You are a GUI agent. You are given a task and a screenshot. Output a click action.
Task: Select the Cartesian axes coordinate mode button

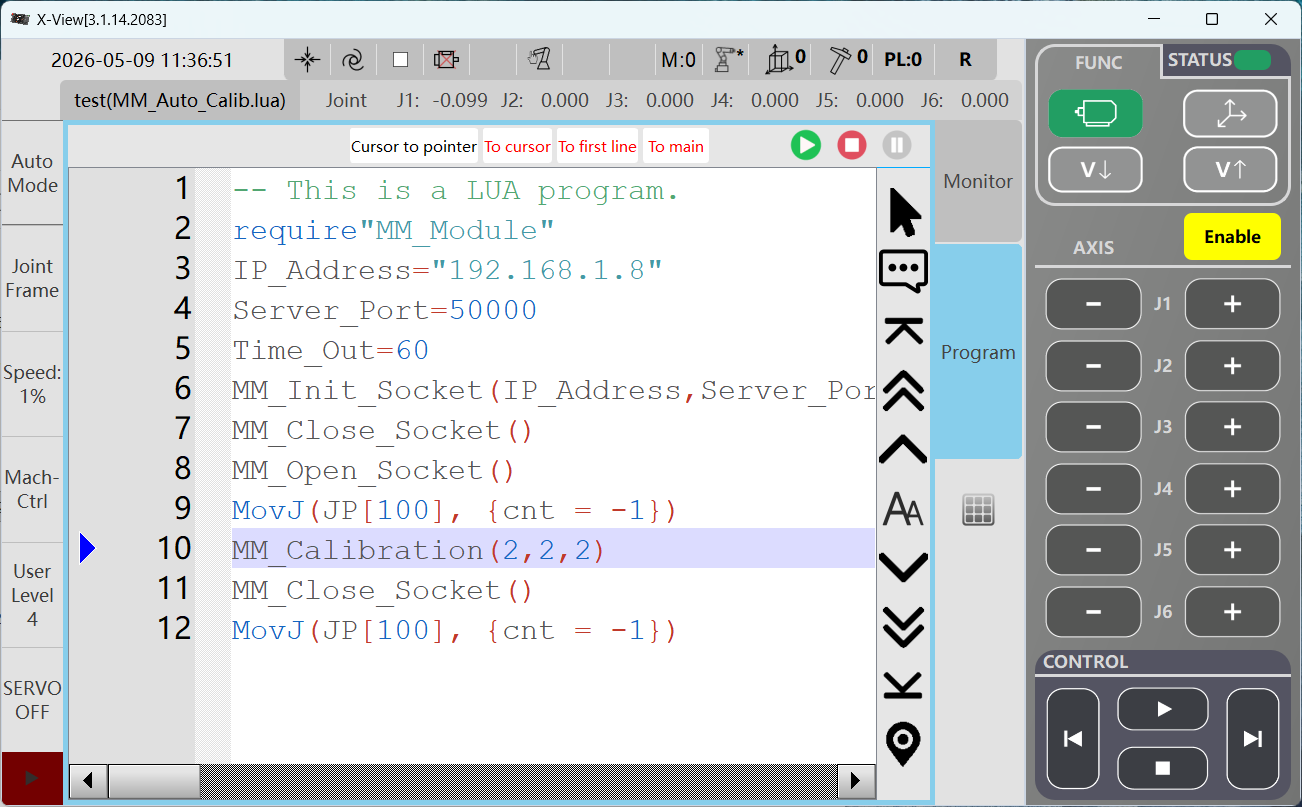tap(1230, 113)
